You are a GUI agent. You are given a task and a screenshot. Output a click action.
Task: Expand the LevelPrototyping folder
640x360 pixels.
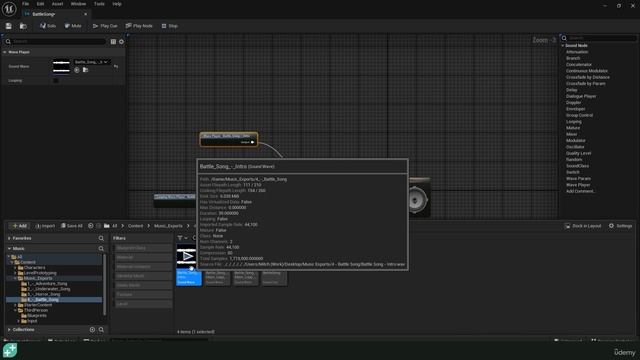click(15, 273)
